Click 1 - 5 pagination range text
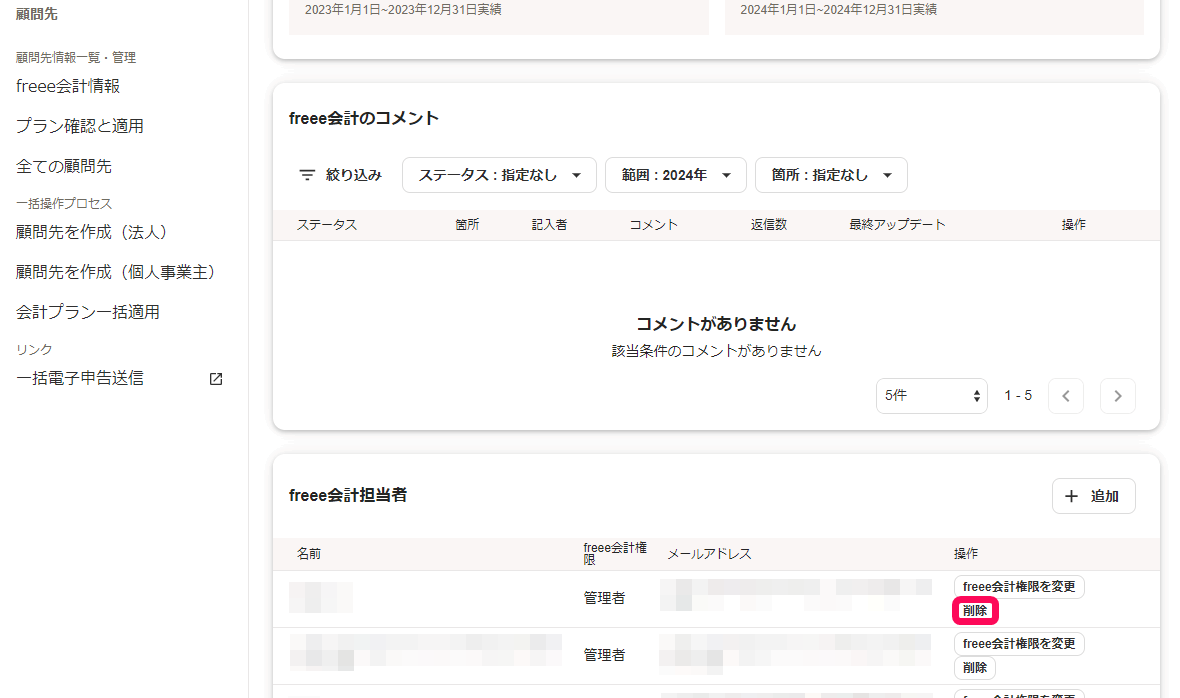This screenshot has width=1180, height=698. point(1018,396)
